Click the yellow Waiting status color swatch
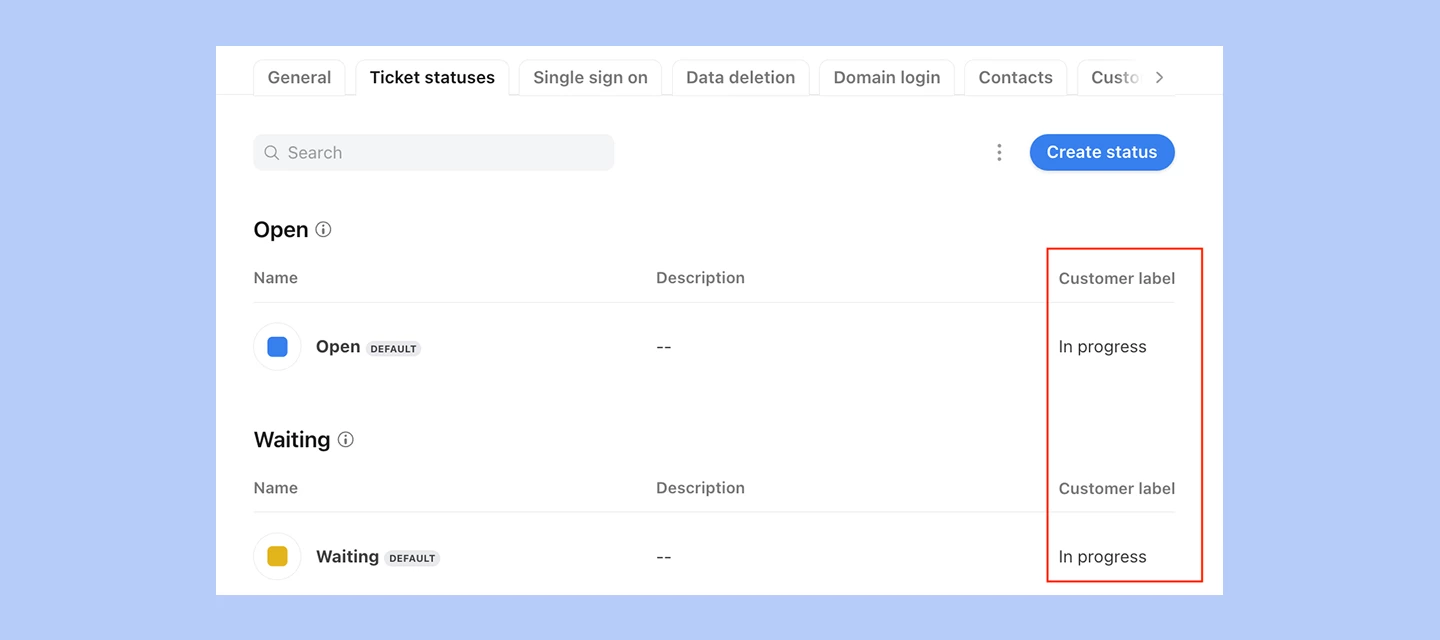Image resolution: width=1440 pixels, height=640 pixels. click(x=278, y=557)
